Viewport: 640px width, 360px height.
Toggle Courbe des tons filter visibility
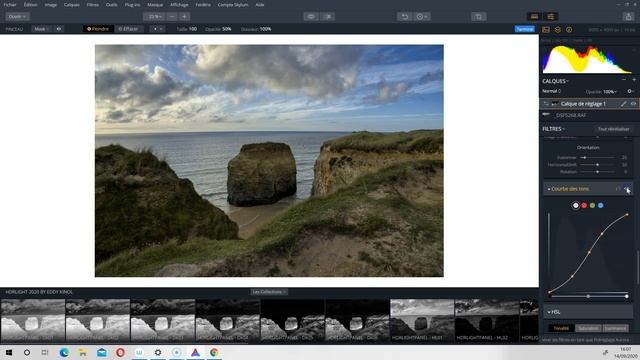[627, 189]
